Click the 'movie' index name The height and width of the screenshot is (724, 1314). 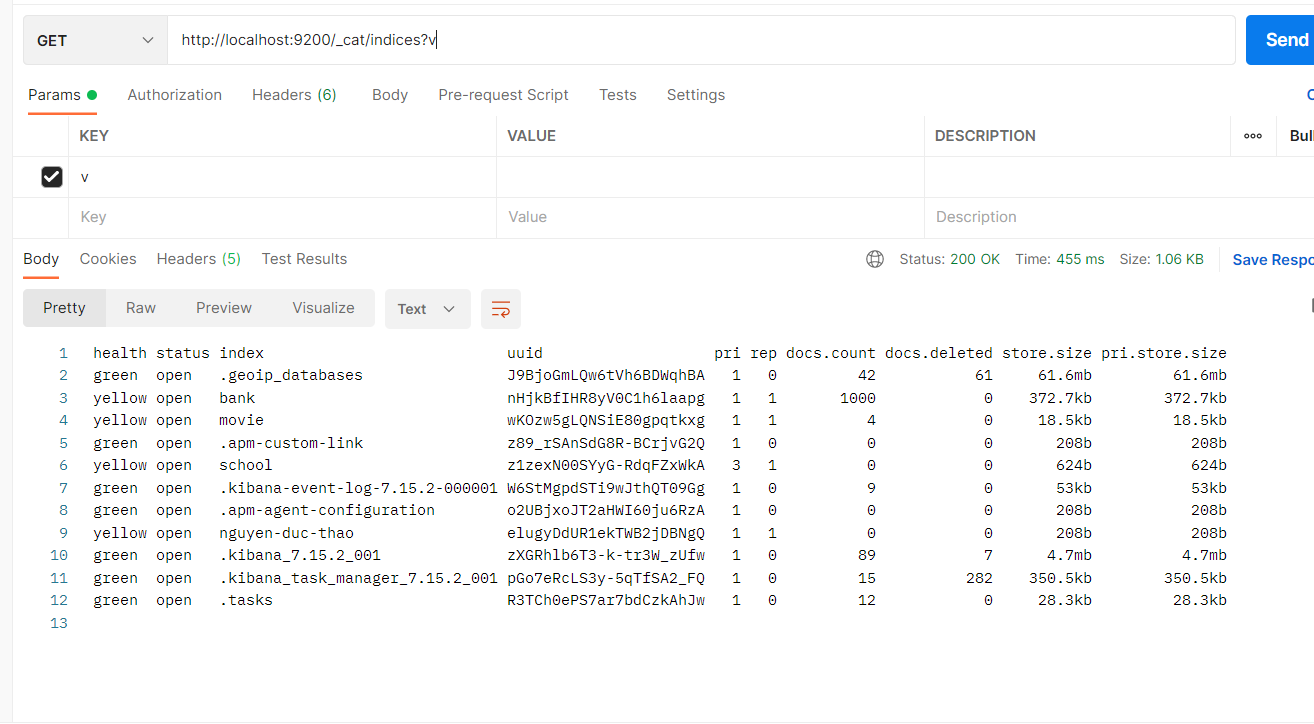[242, 420]
